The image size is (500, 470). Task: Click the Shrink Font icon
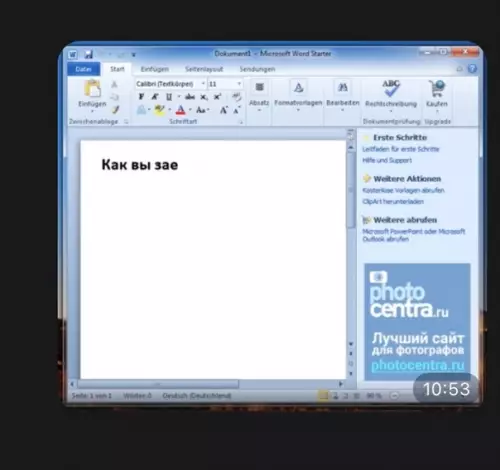236,110
